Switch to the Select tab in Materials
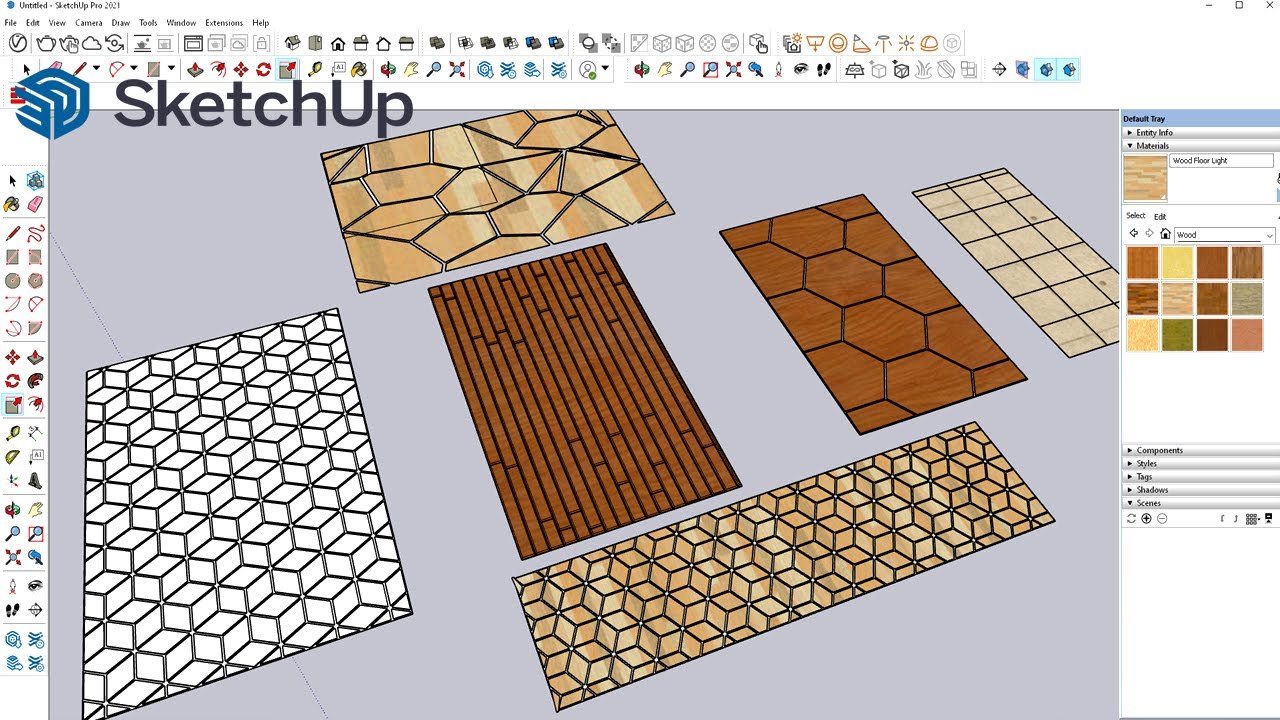 pyautogui.click(x=1136, y=216)
